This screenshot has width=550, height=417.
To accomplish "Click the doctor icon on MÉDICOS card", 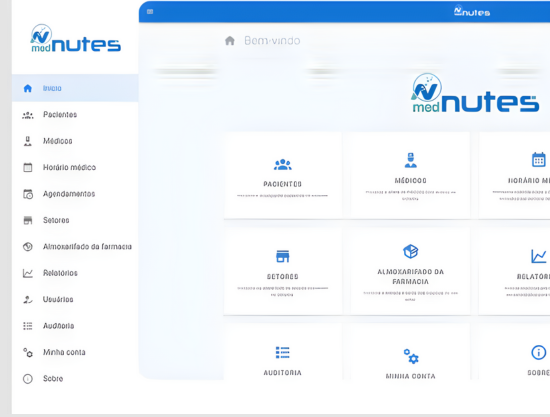I will 411,160.
